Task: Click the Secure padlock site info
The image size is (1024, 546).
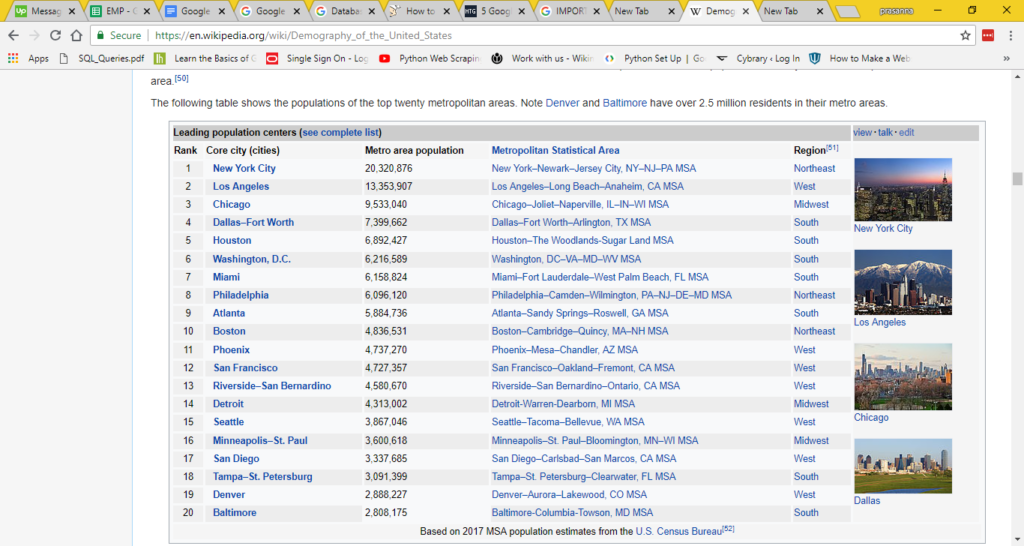Action: click(120, 35)
